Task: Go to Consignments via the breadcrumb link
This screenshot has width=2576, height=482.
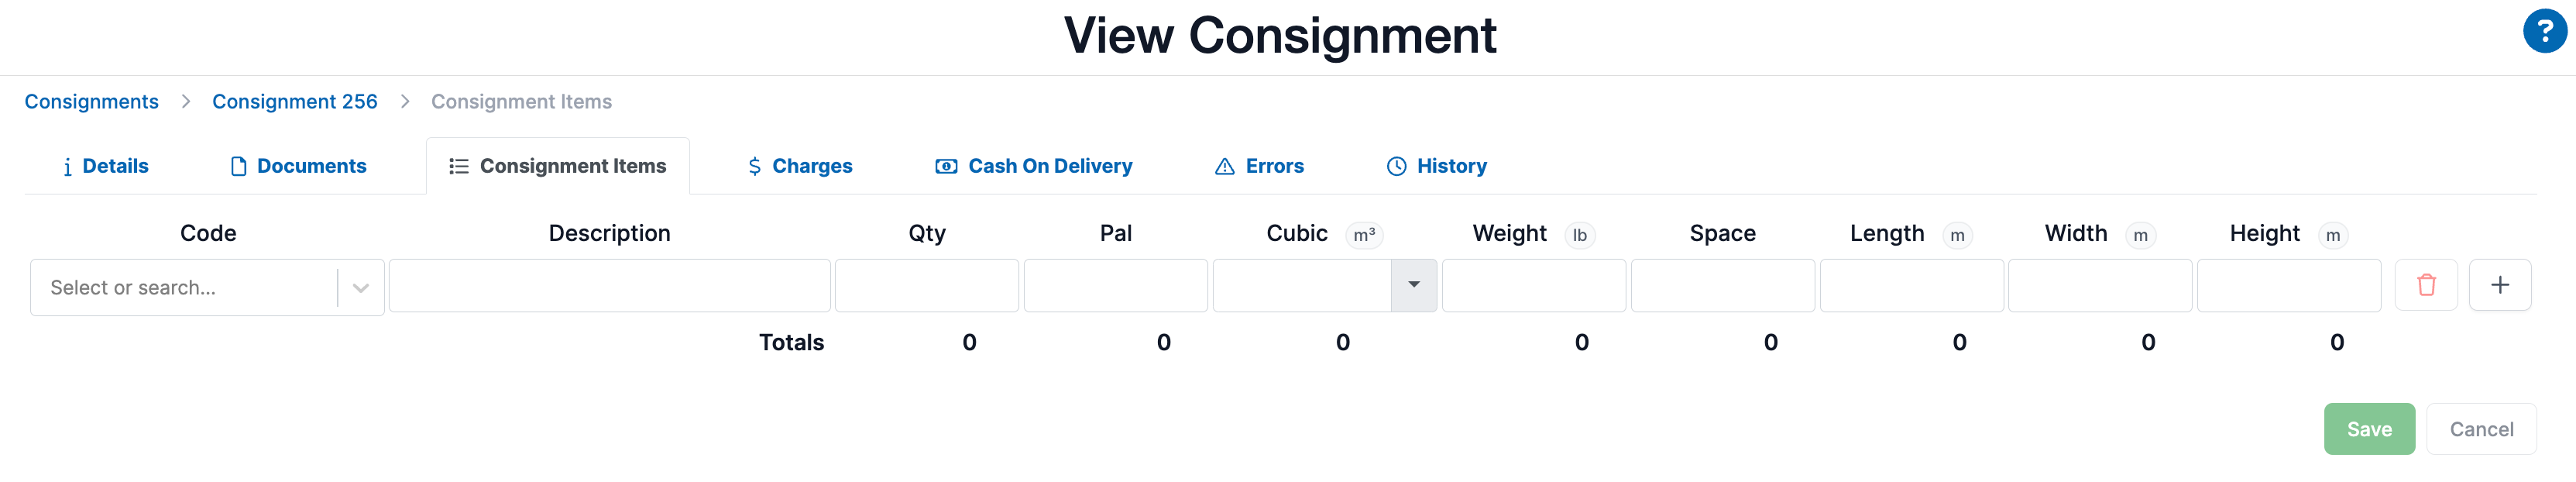Action: (92, 101)
